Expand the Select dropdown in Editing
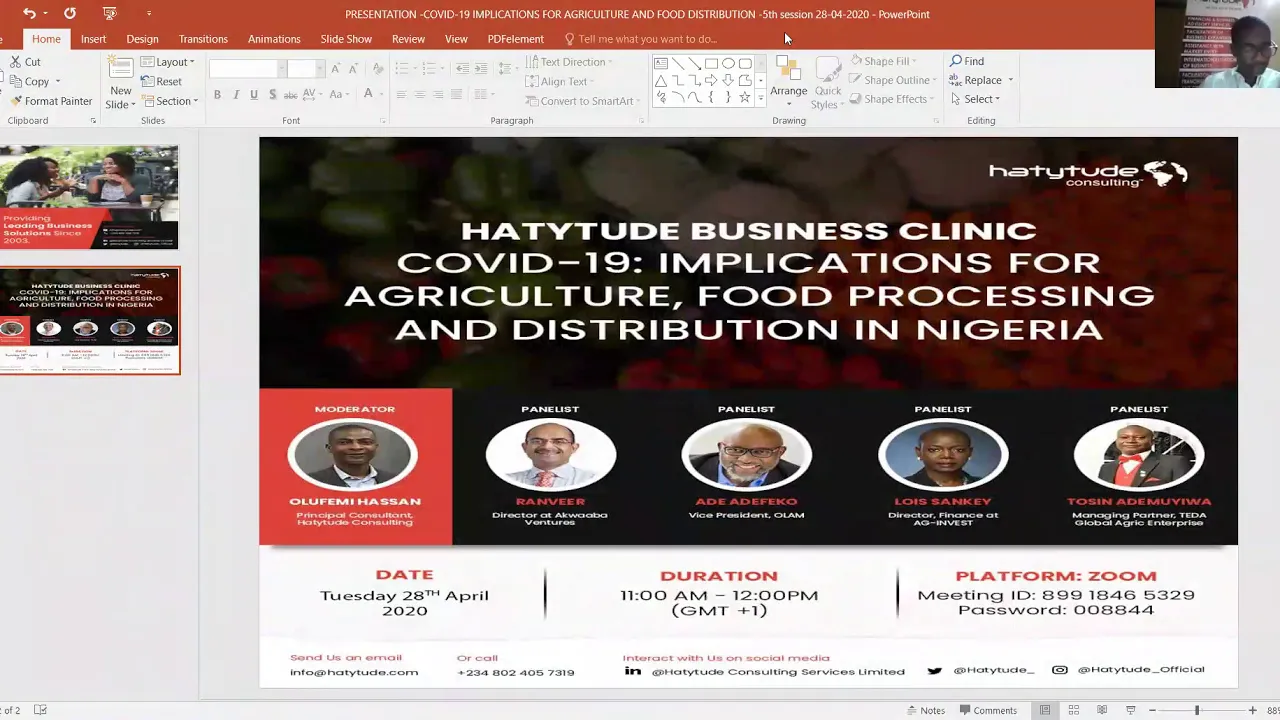 pos(975,99)
